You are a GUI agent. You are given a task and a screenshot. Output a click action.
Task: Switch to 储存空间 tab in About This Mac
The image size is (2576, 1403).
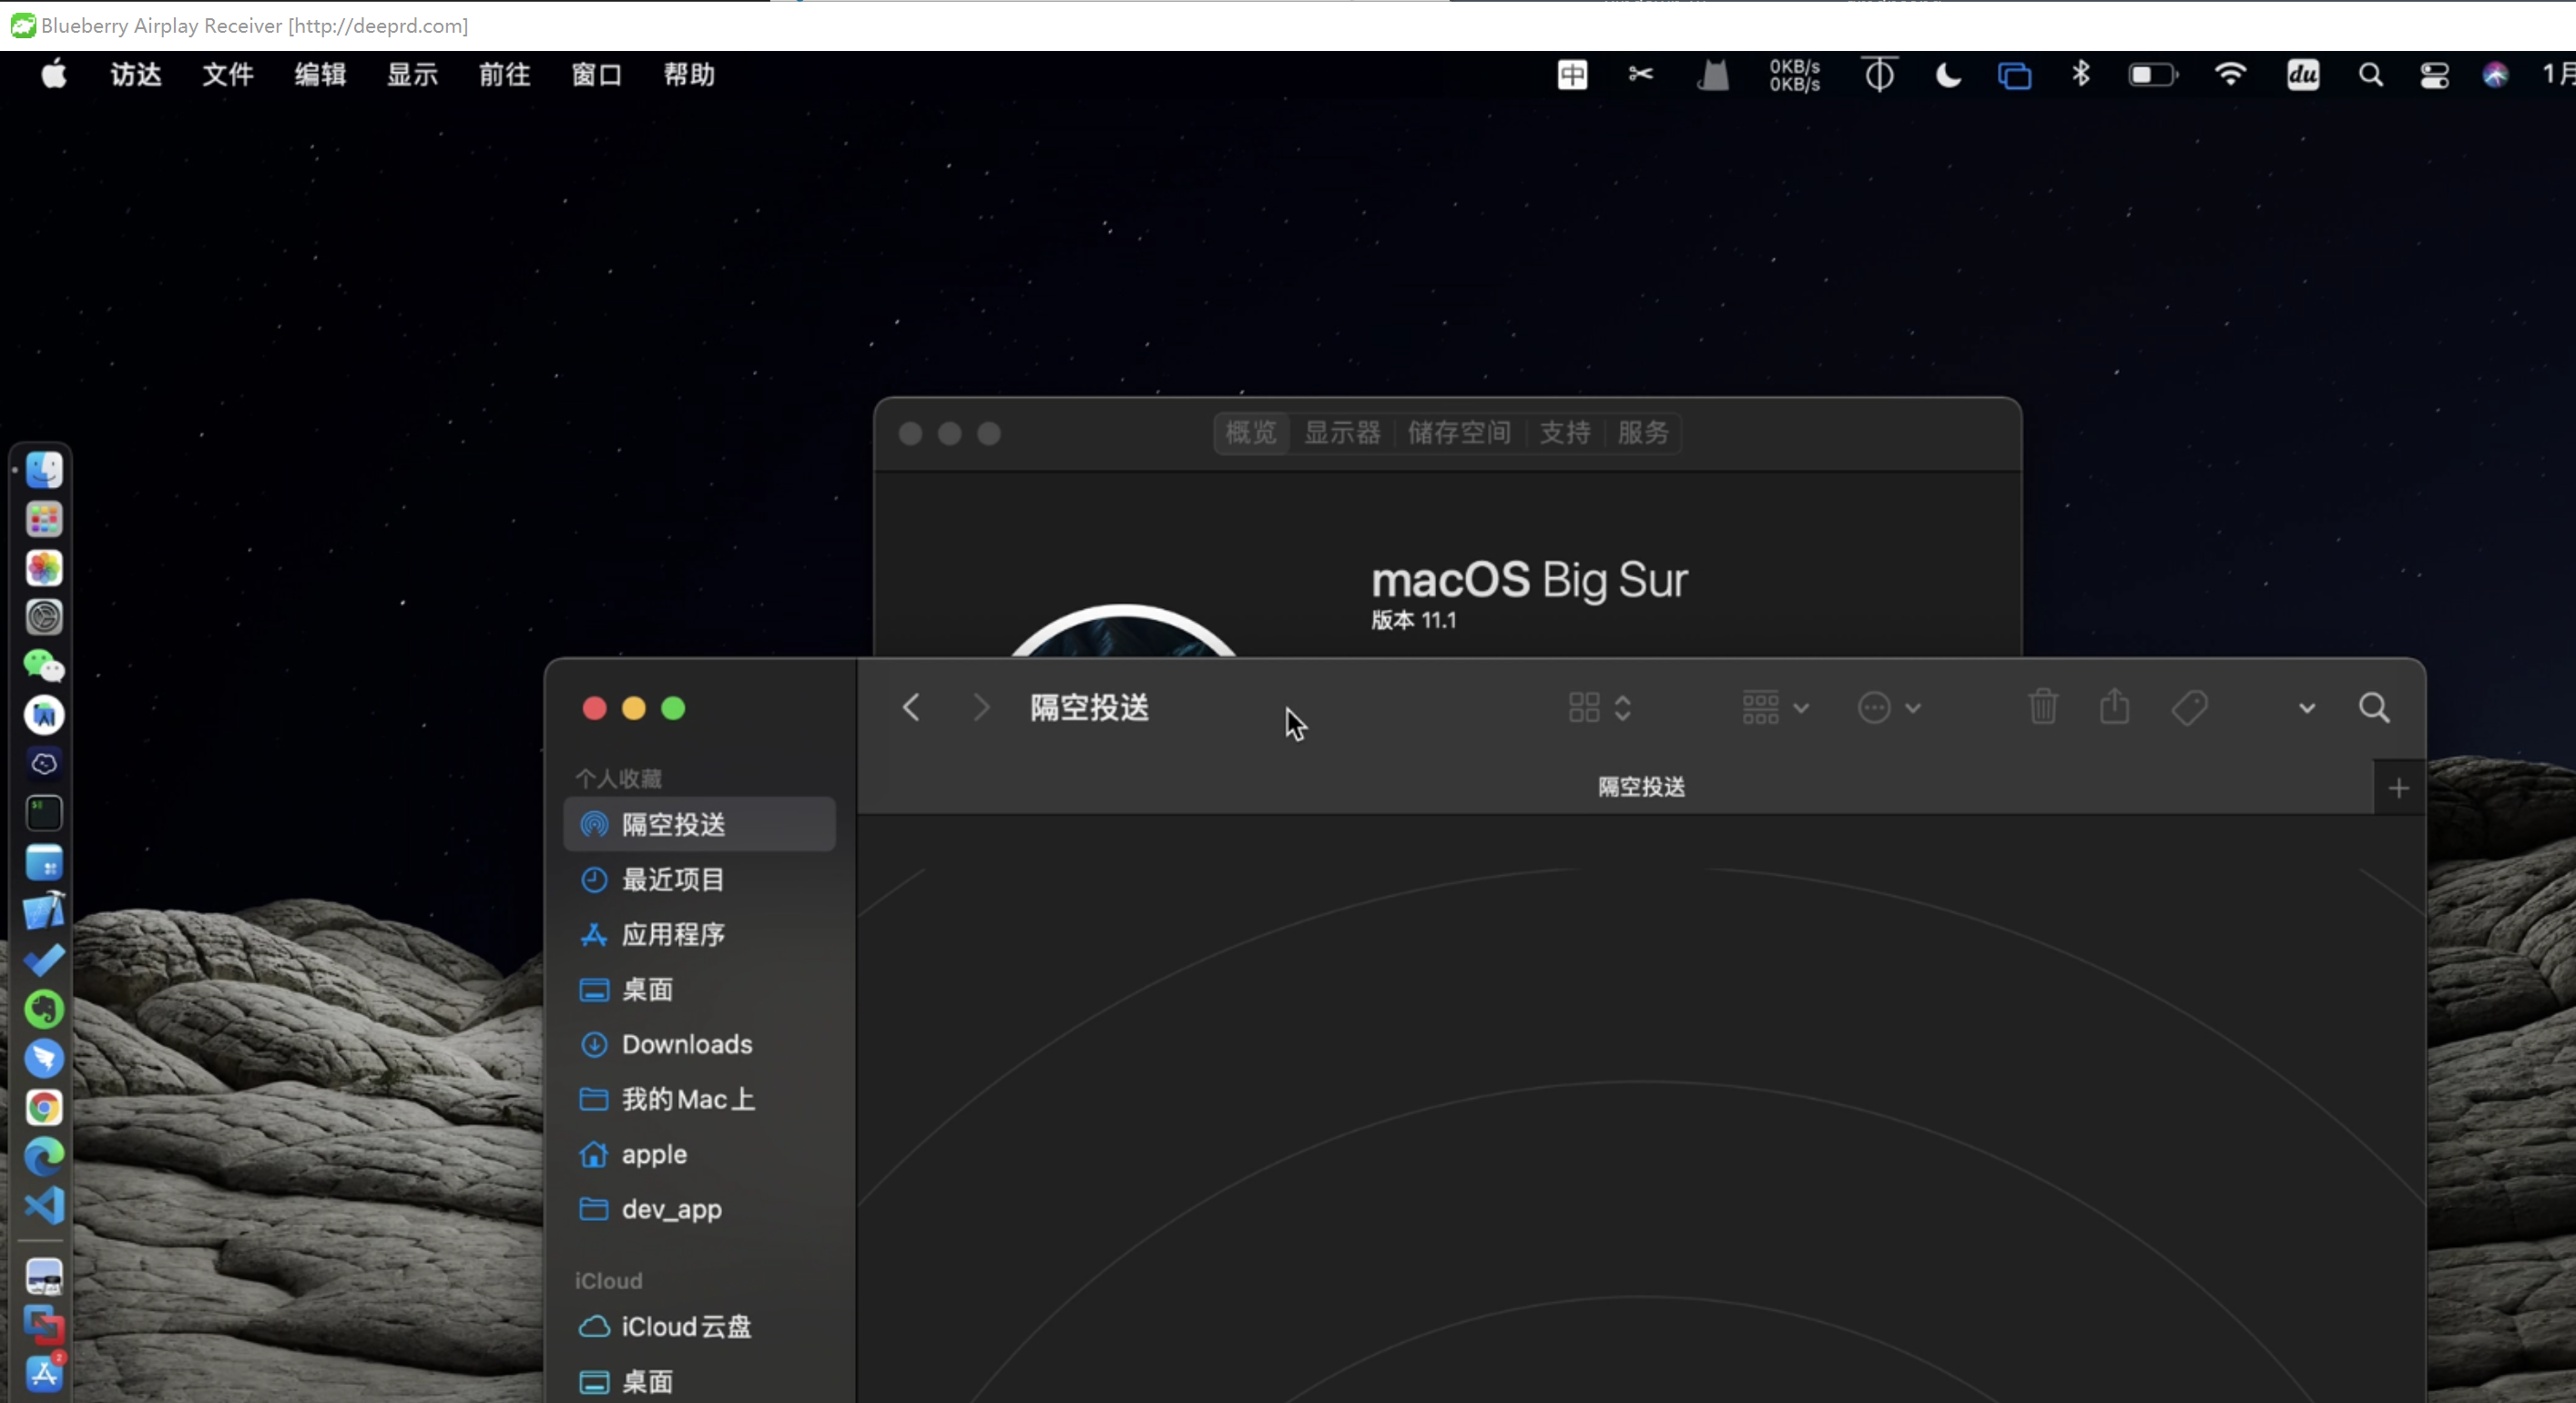coord(1459,433)
